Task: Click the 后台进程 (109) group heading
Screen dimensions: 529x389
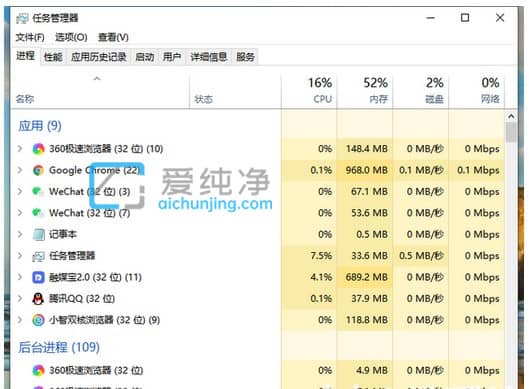Action: tap(59, 347)
